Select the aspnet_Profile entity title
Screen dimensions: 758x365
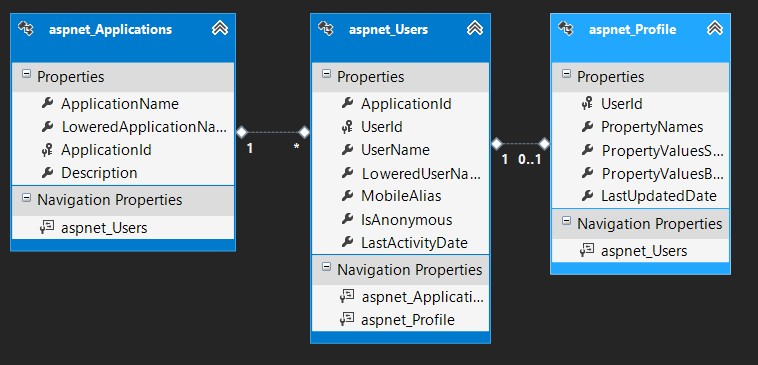pyautogui.click(x=632, y=29)
